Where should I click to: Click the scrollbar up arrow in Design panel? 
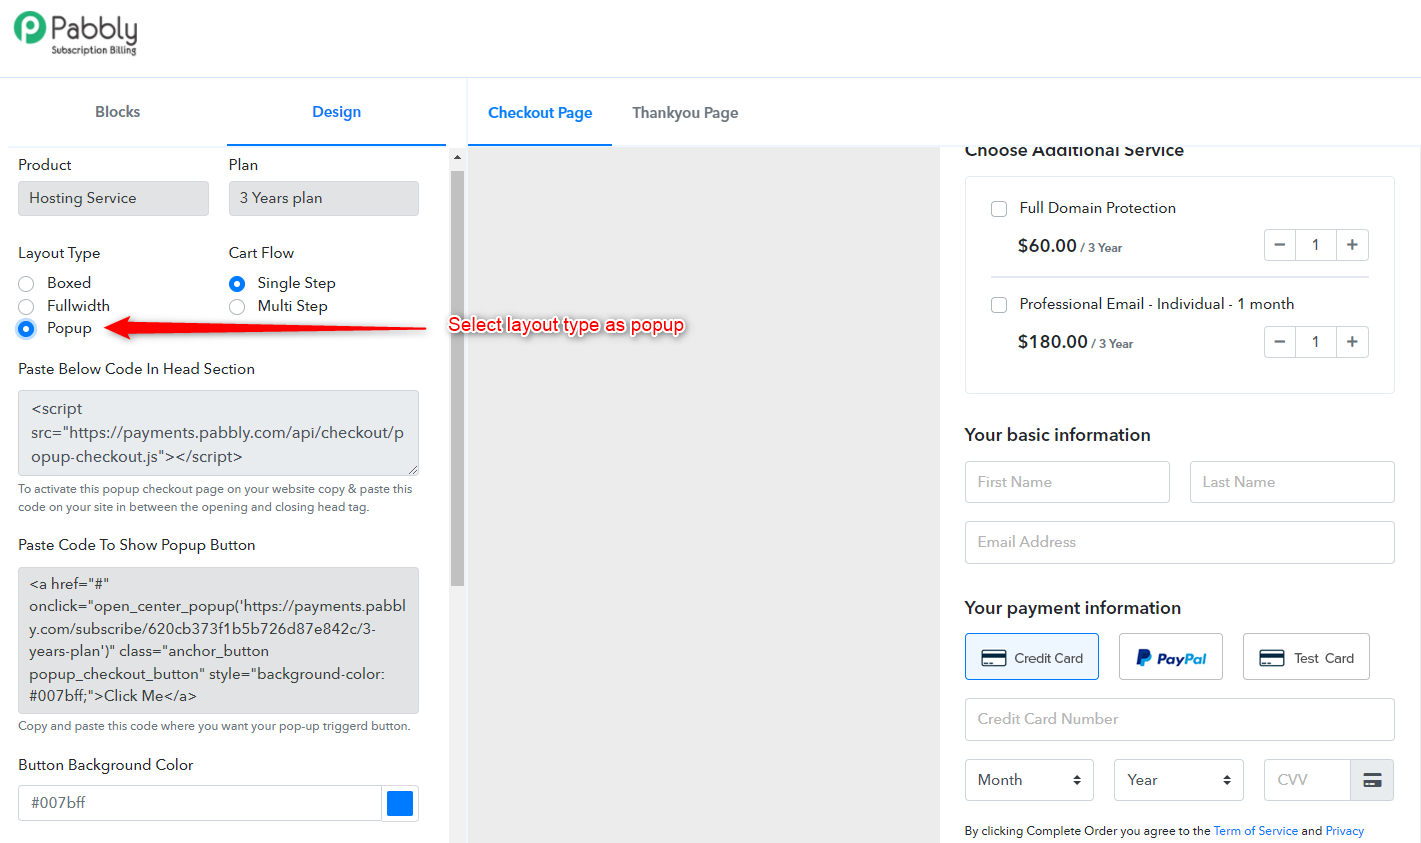[x=457, y=158]
